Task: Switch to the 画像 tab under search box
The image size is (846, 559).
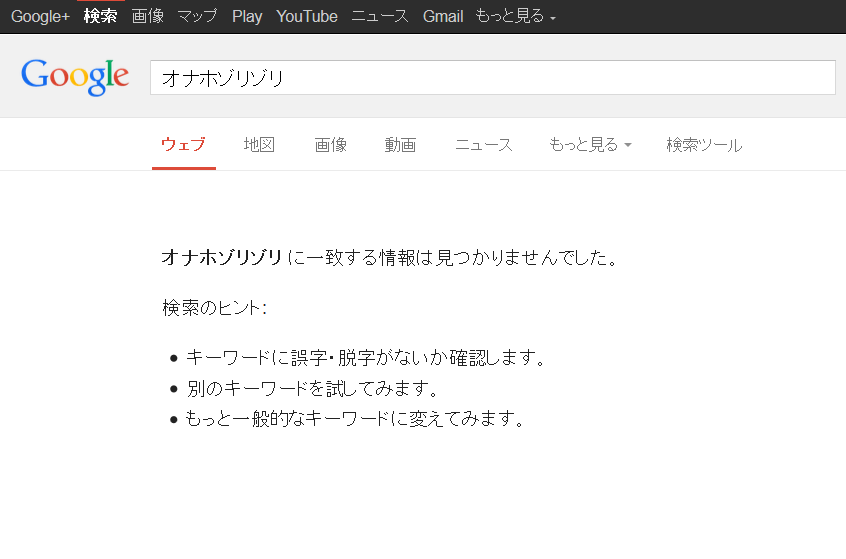Action: click(330, 145)
